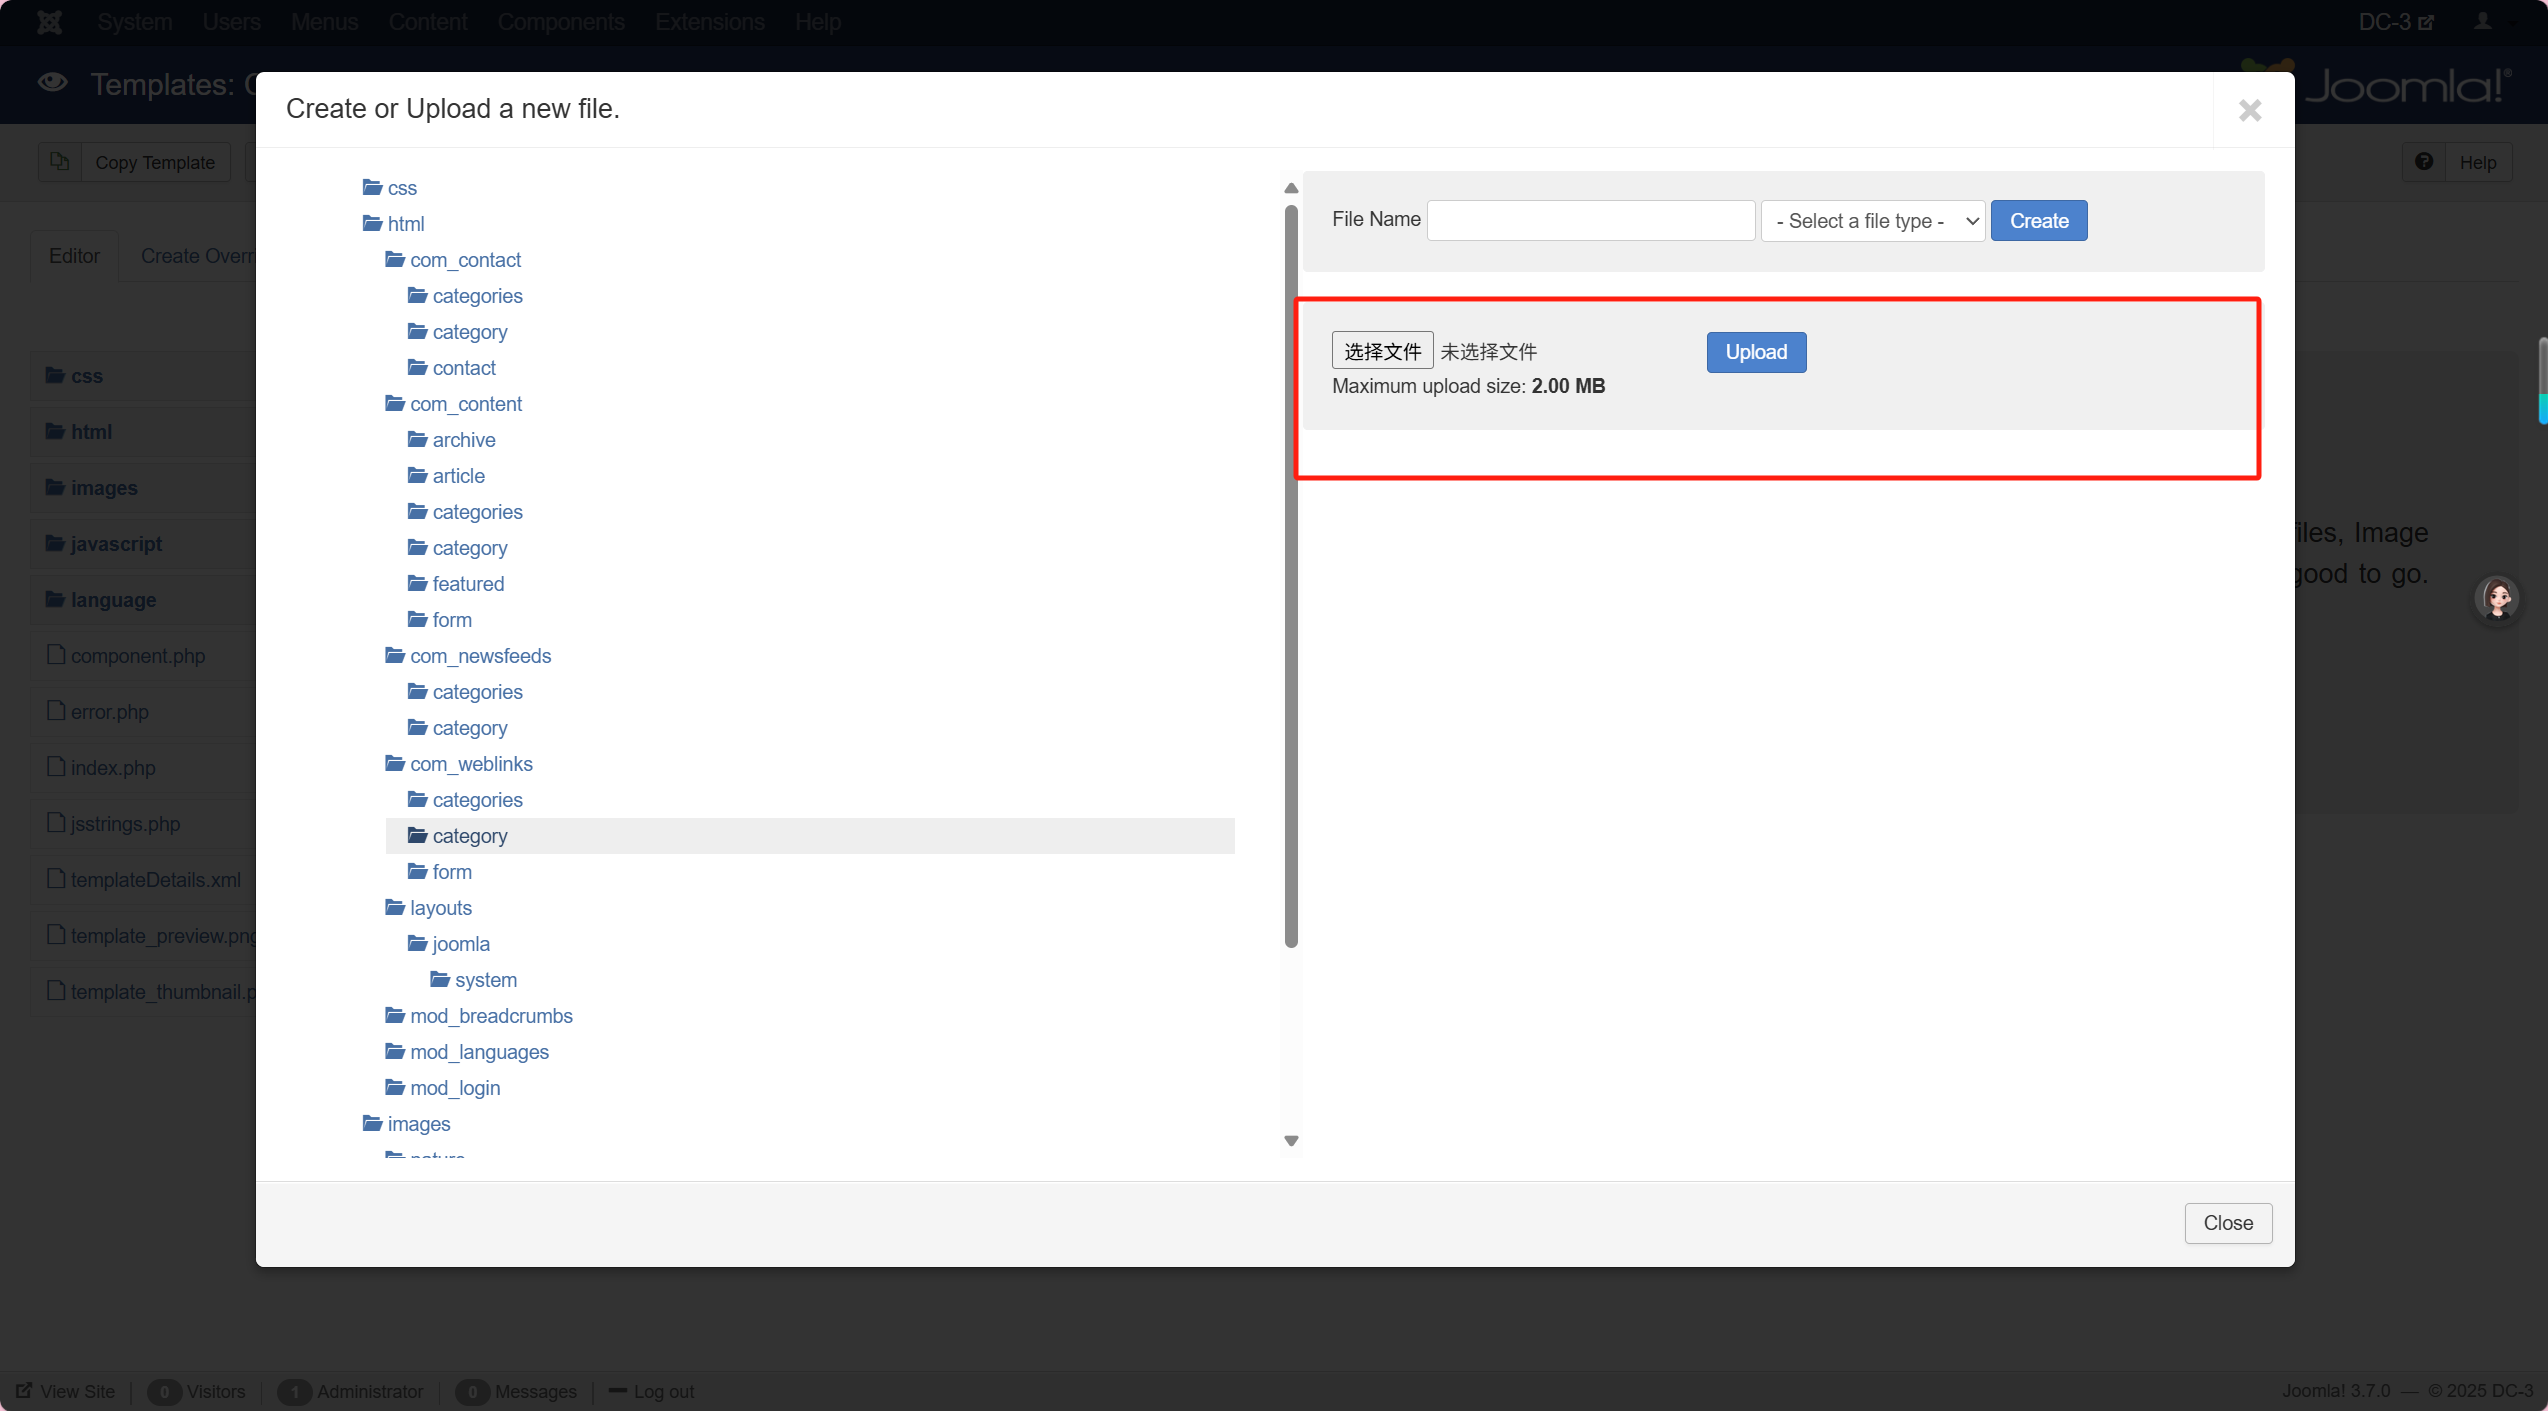Focus the File Name text field
Screen dimensions: 2548x1411
[1590, 221]
